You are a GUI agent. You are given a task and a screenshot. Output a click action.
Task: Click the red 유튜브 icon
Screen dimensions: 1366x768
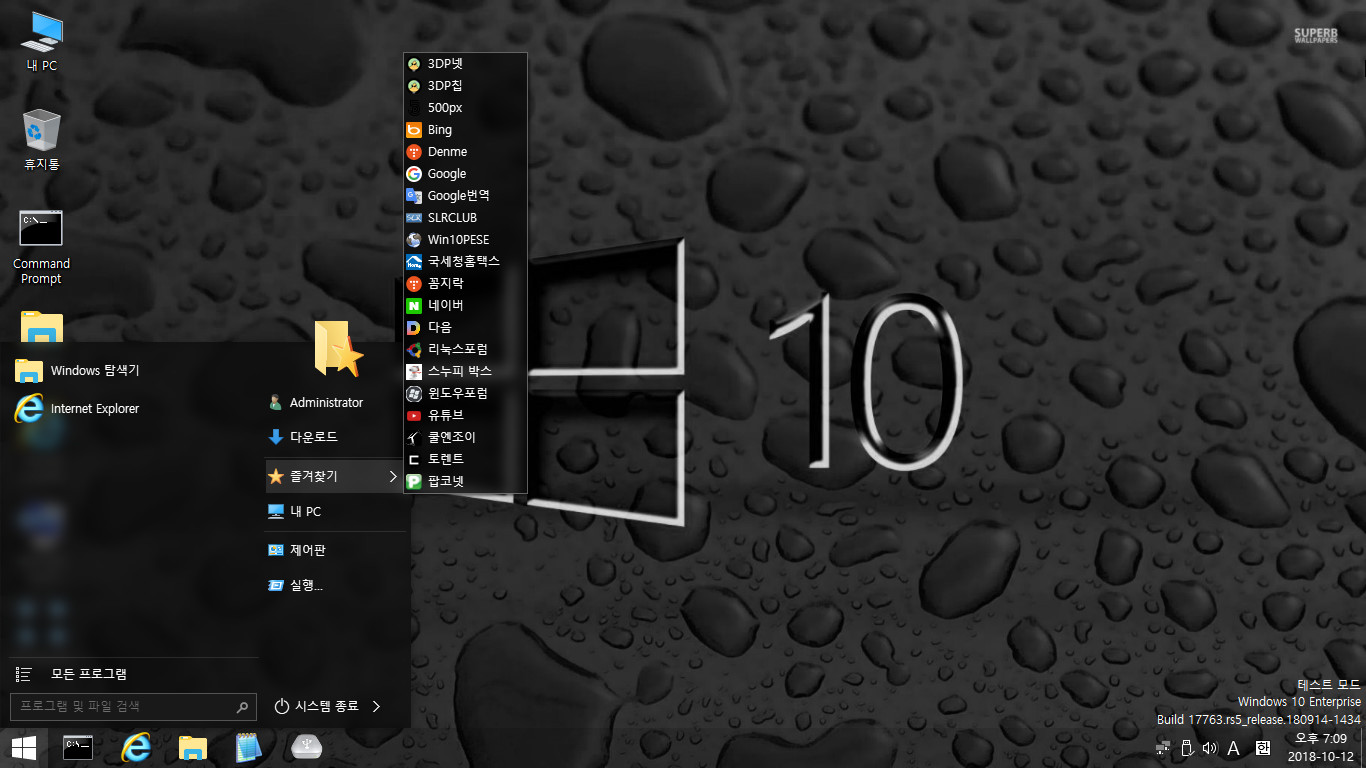(414, 416)
